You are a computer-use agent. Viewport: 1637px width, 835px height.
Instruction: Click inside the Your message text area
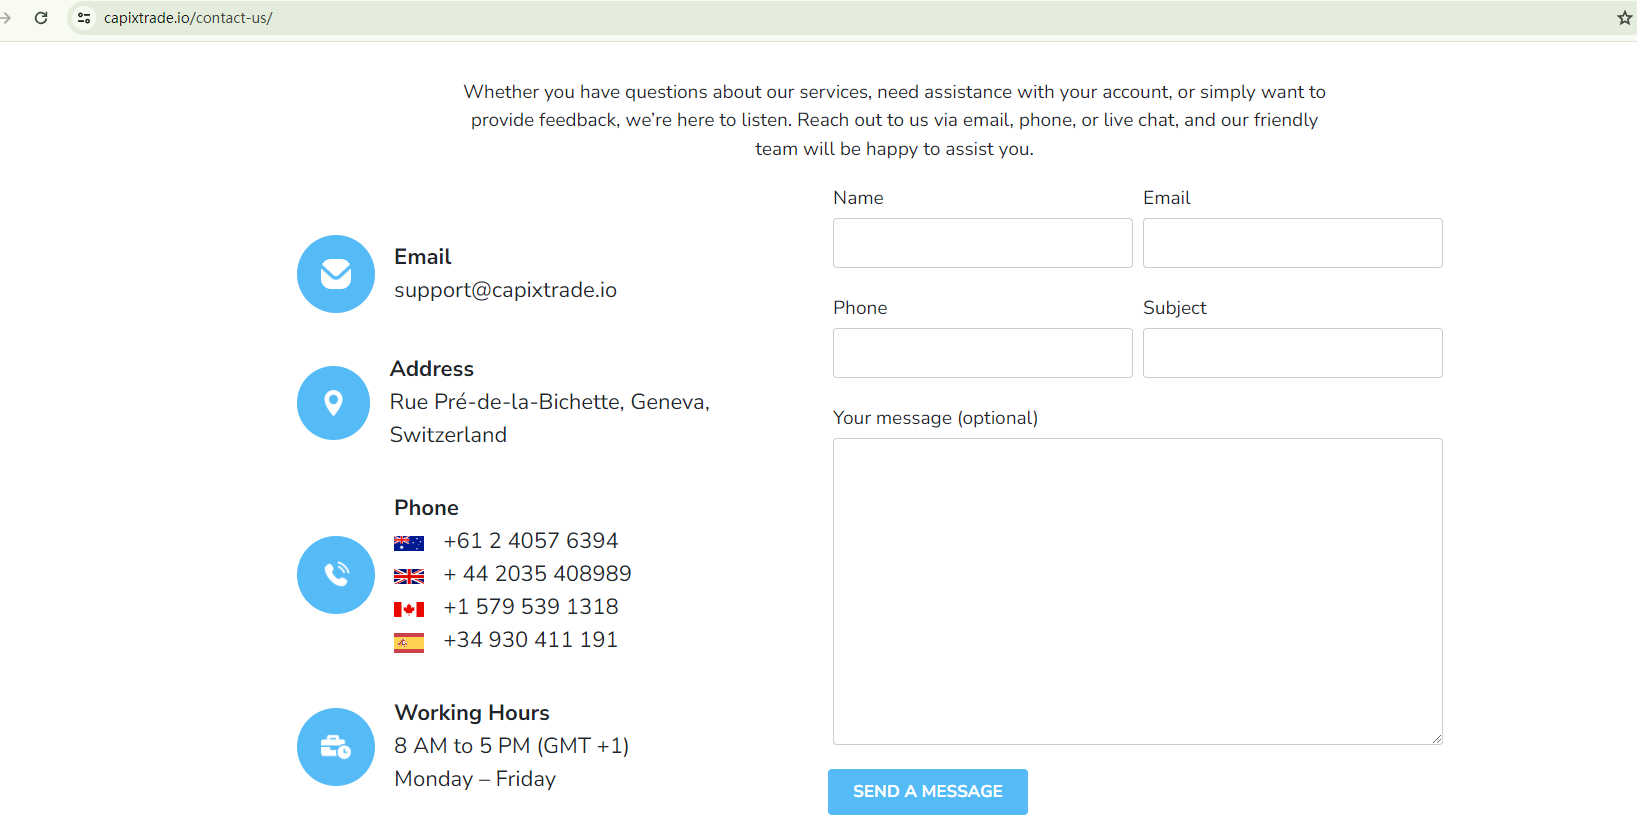1137,591
